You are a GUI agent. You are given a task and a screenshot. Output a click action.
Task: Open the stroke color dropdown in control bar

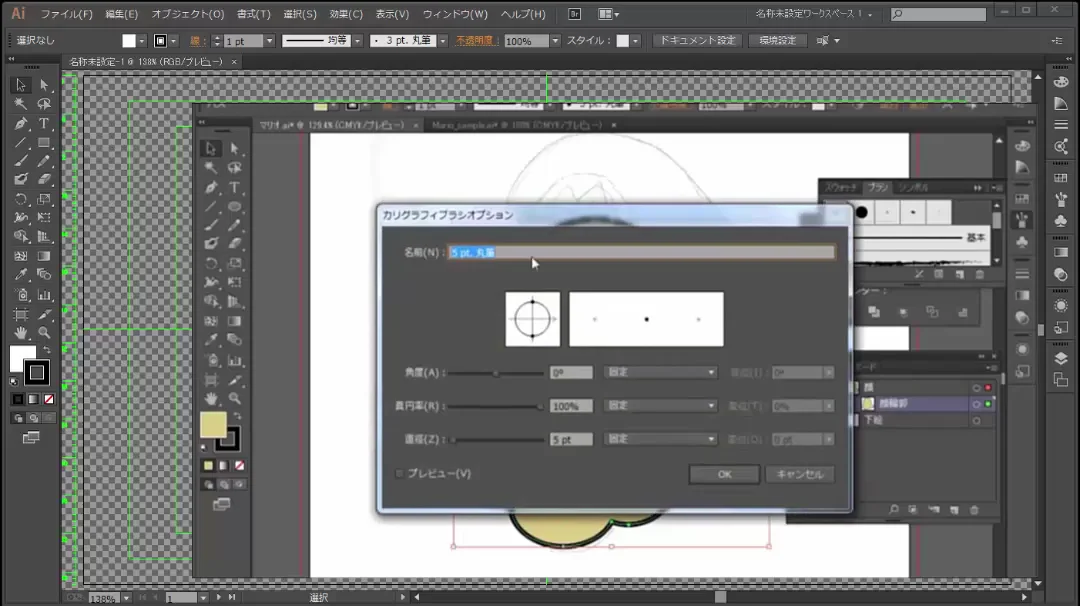(x=174, y=41)
